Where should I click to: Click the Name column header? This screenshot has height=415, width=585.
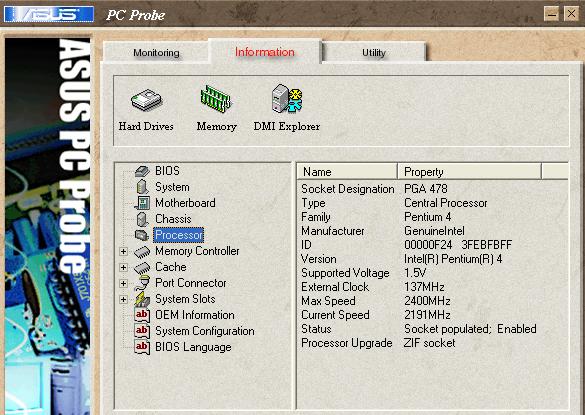pyautogui.click(x=347, y=172)
